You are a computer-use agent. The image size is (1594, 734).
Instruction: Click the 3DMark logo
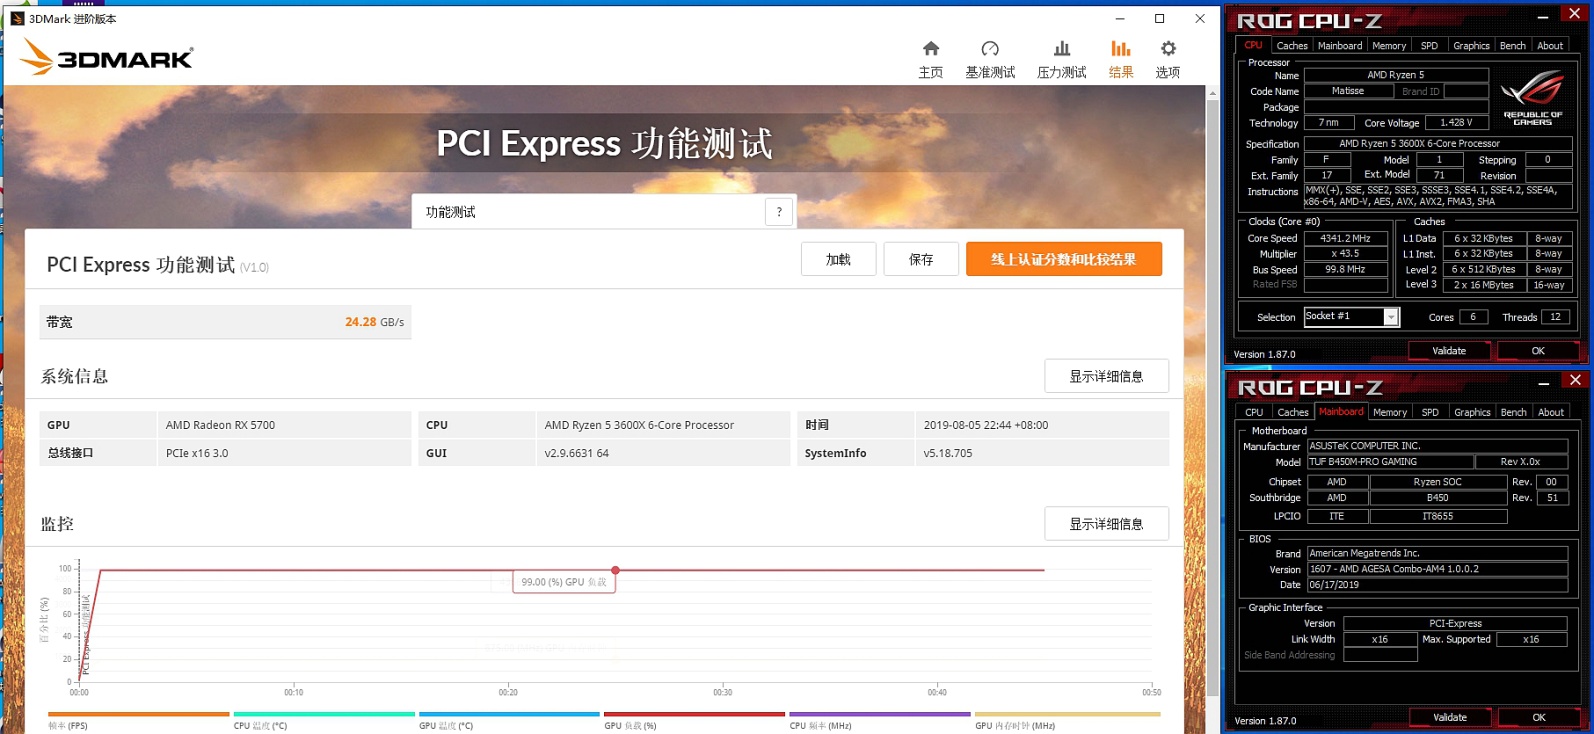(107, 58)
